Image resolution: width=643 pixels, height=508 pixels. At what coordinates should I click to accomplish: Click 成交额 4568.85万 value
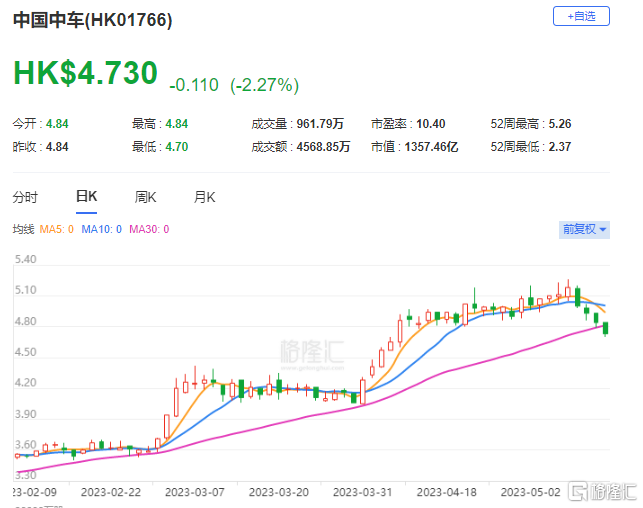pos(323,147)
